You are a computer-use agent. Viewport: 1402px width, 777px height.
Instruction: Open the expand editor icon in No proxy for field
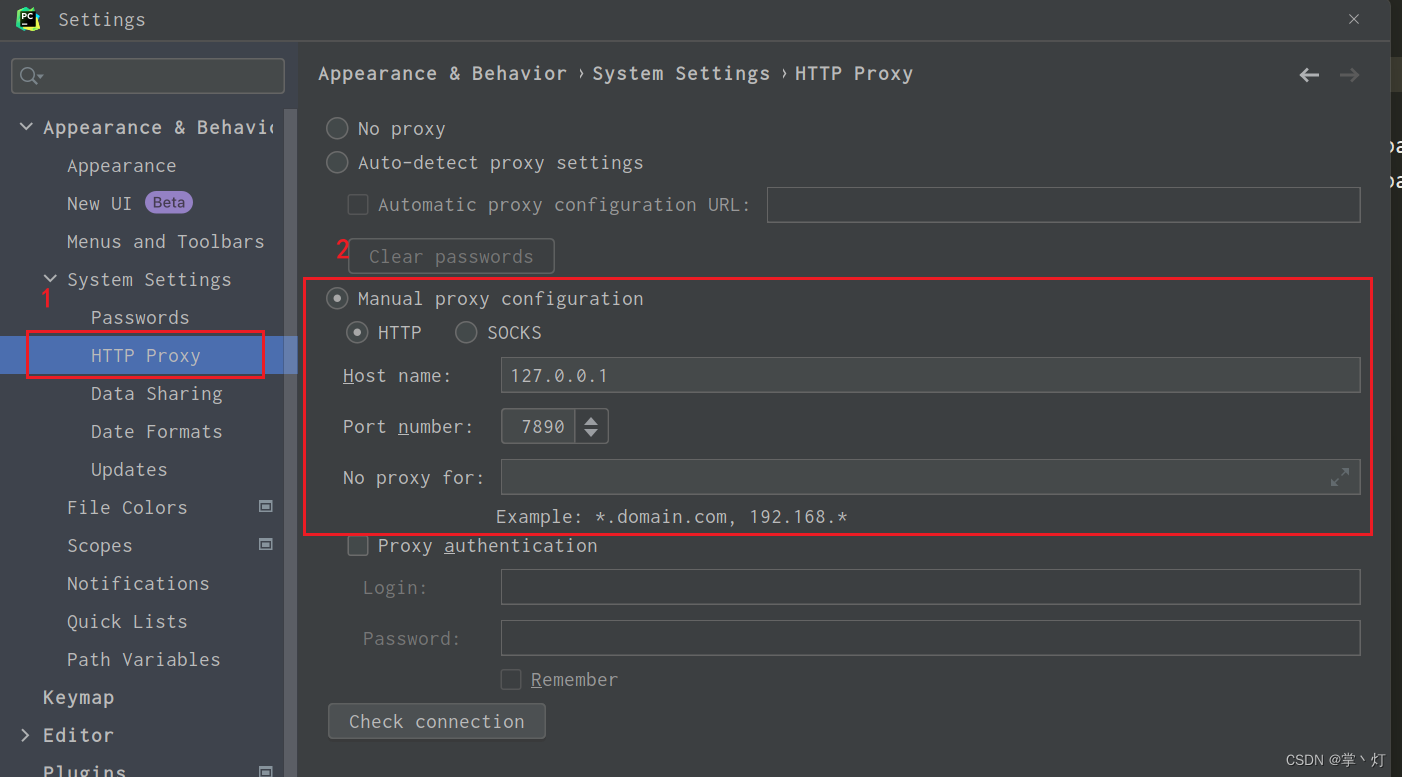[1340, 477]
